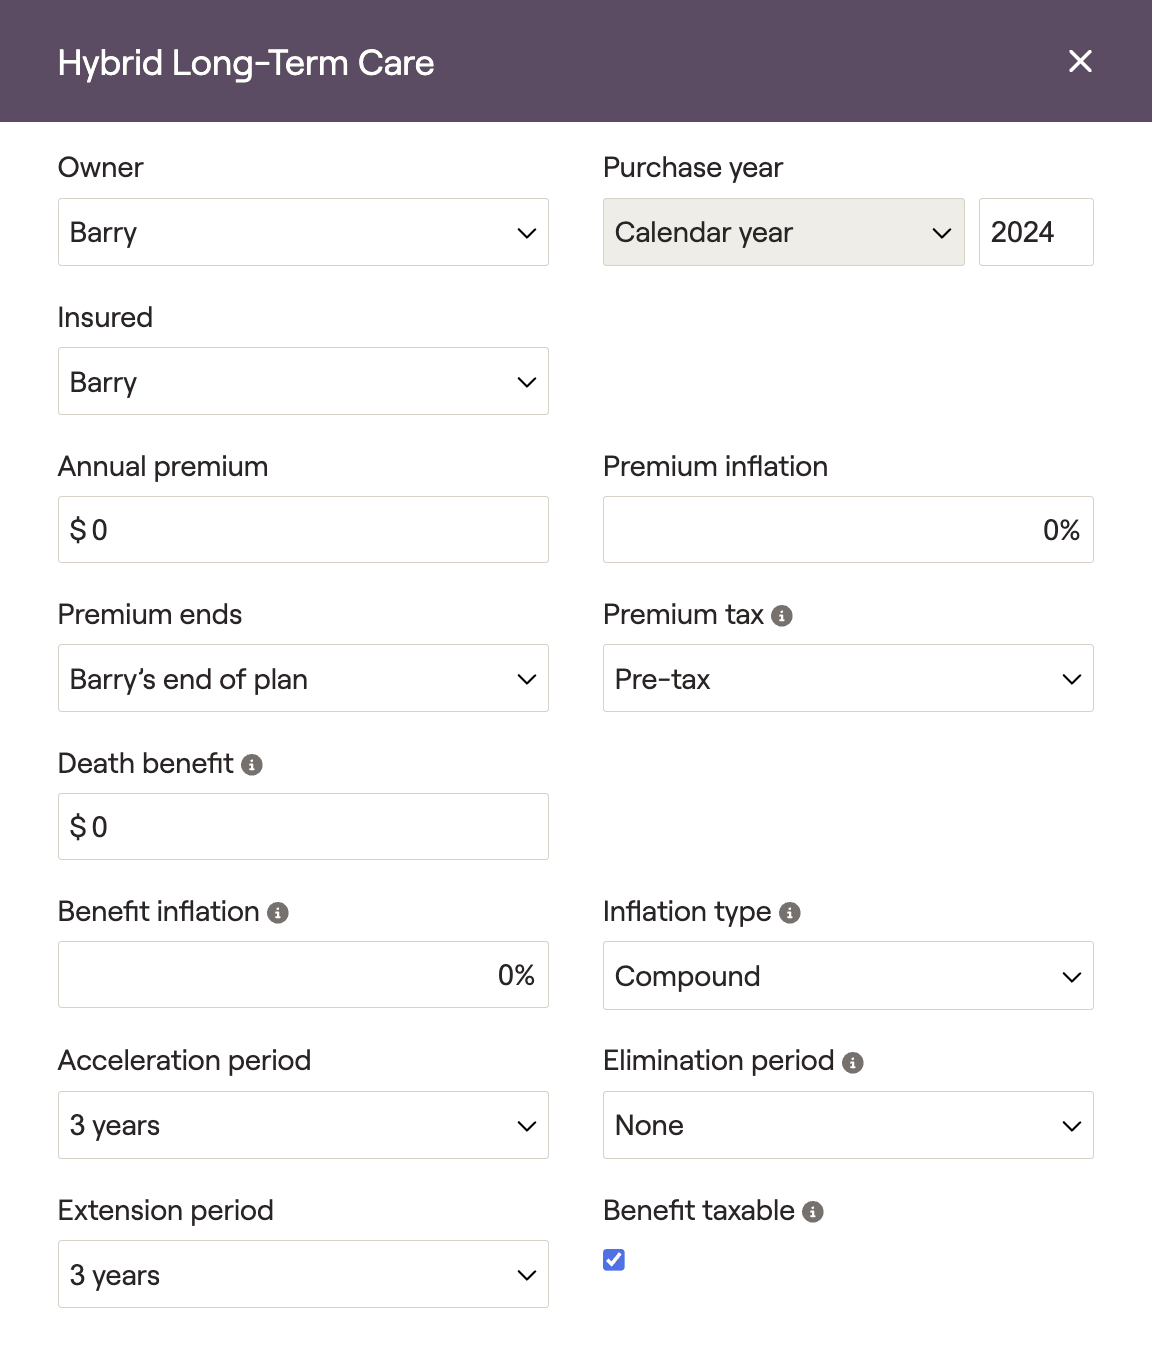The image size is (1152, 1354).
Task: Click the Benefit taxable info icon
Action: tap(813, 1212)
